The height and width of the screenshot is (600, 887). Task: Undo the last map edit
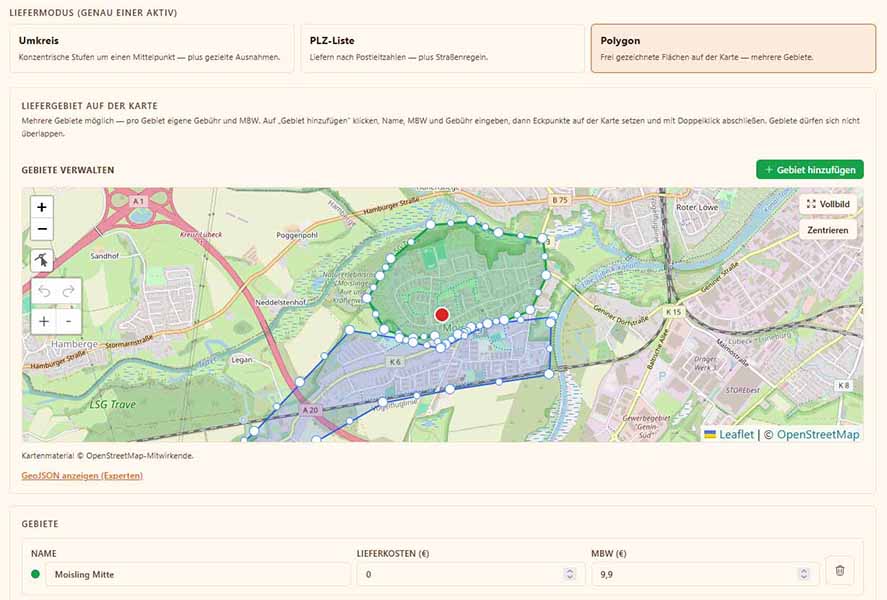(44, 291)
